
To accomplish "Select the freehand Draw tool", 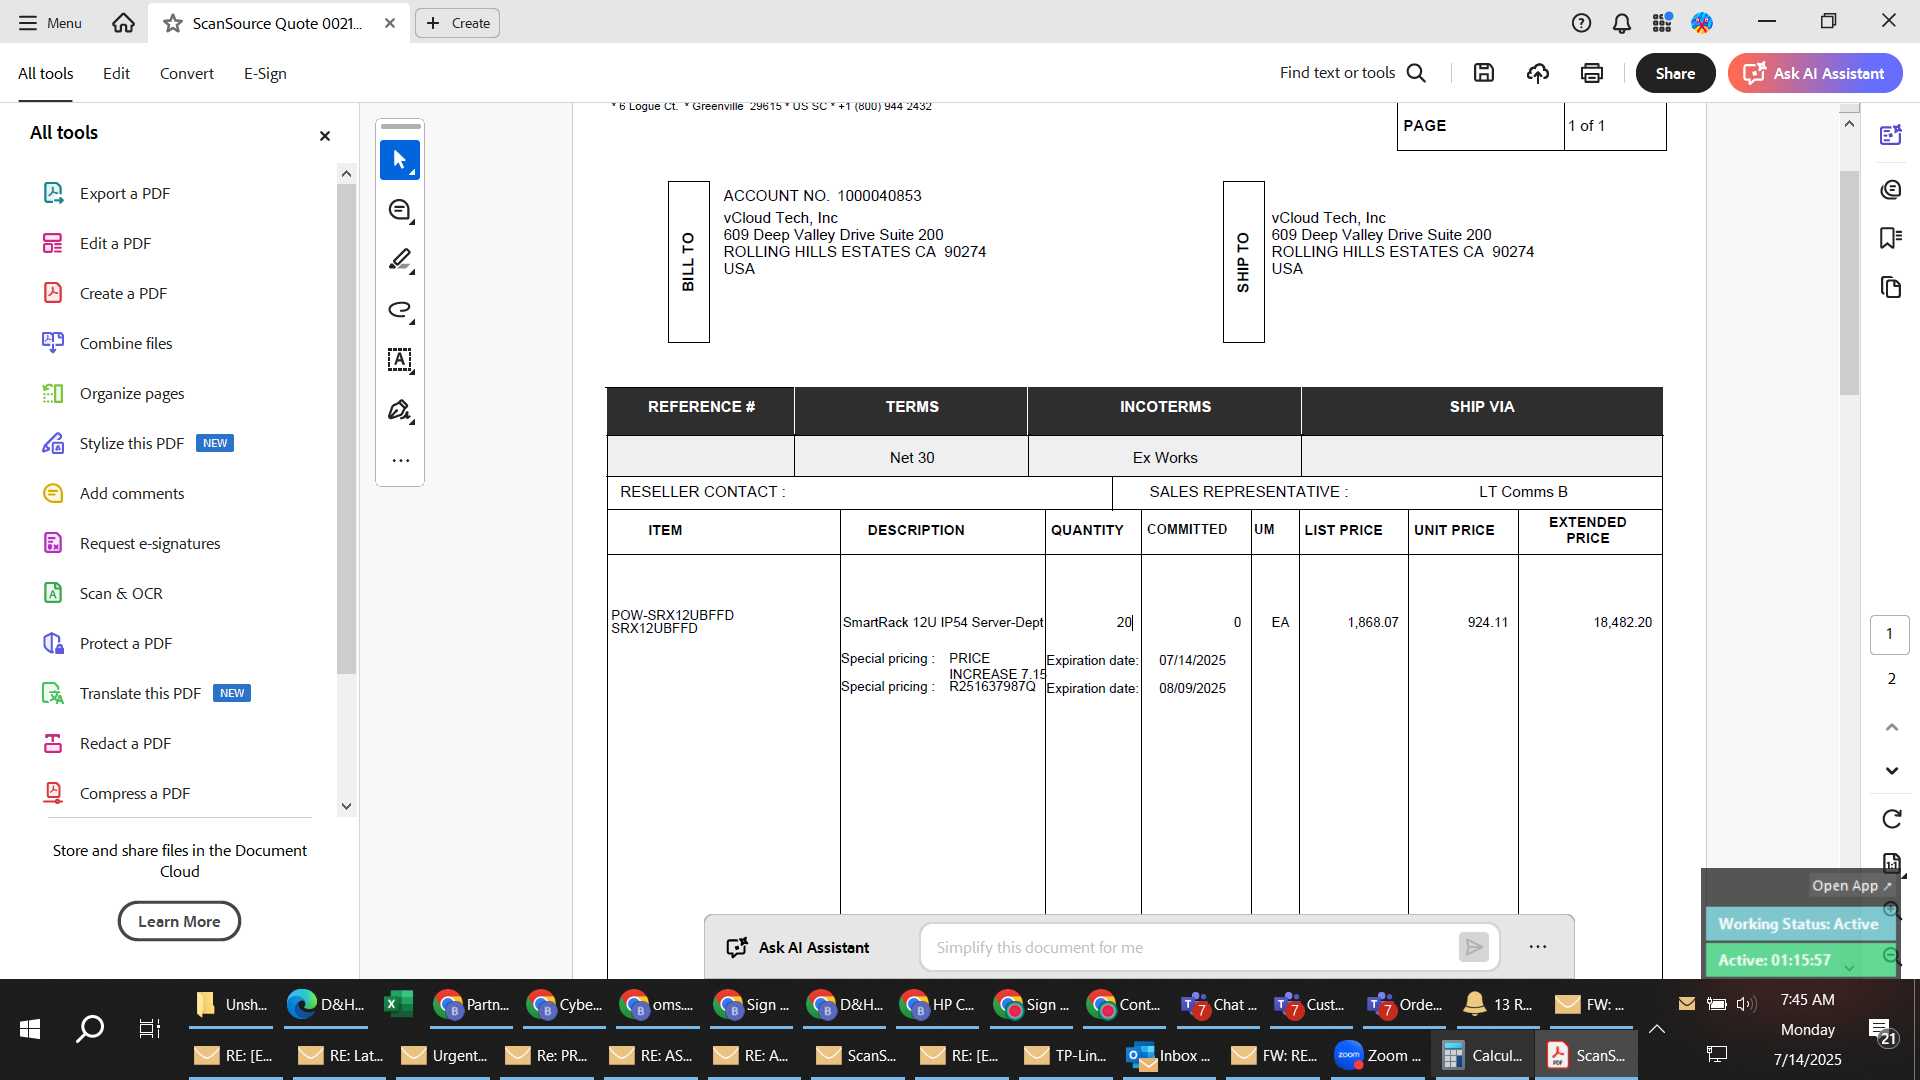I will tap(400, 310).
